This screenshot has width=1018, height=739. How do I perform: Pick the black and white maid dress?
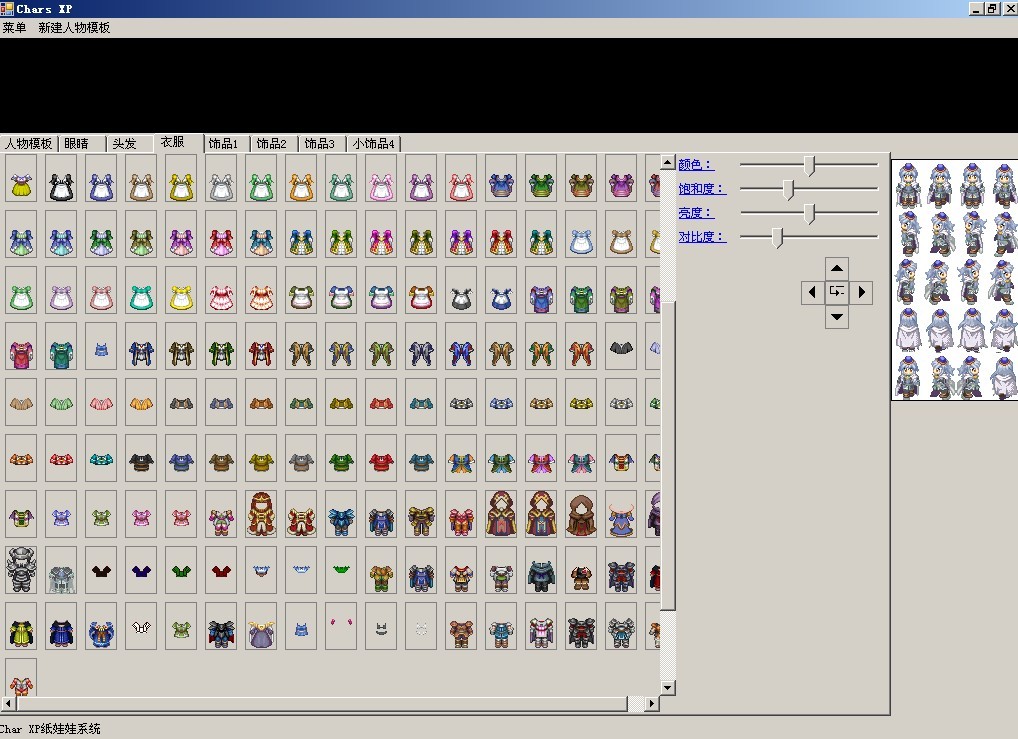pos(61,178)
